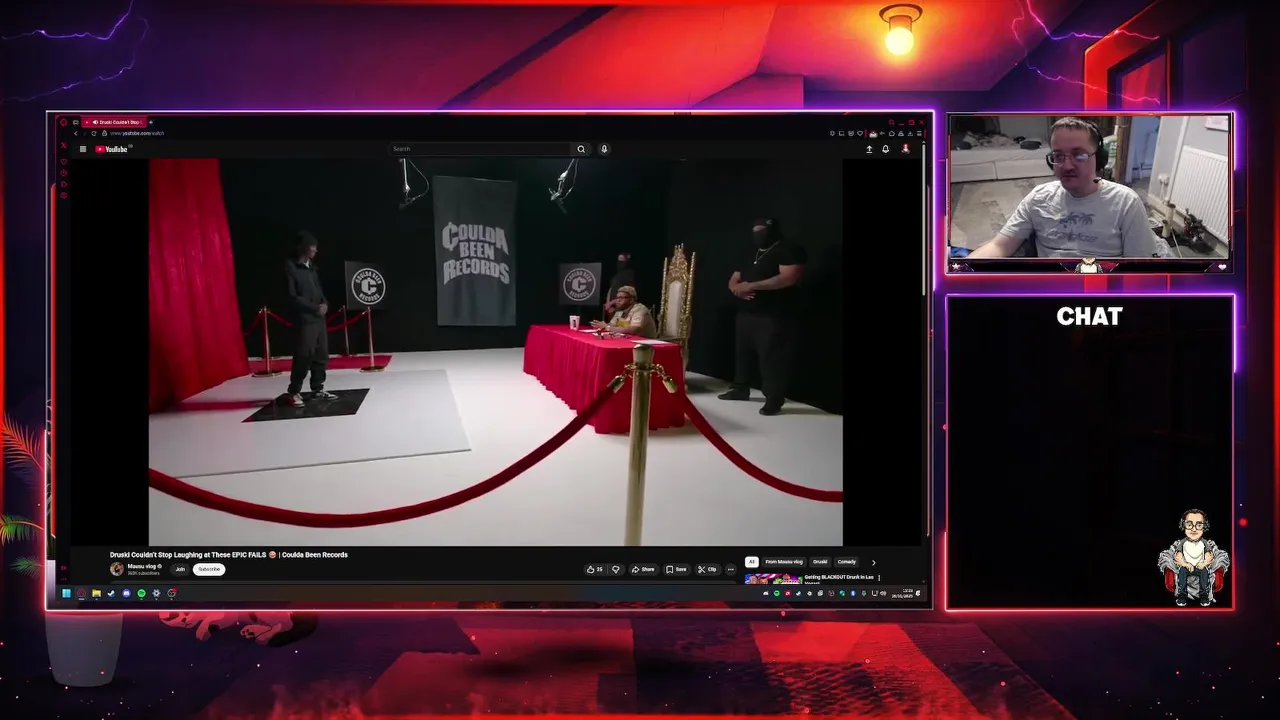
Task: Open options menu for BLACKOUT Drunk video
Action: pyautogui.click(x=879, y=578)
